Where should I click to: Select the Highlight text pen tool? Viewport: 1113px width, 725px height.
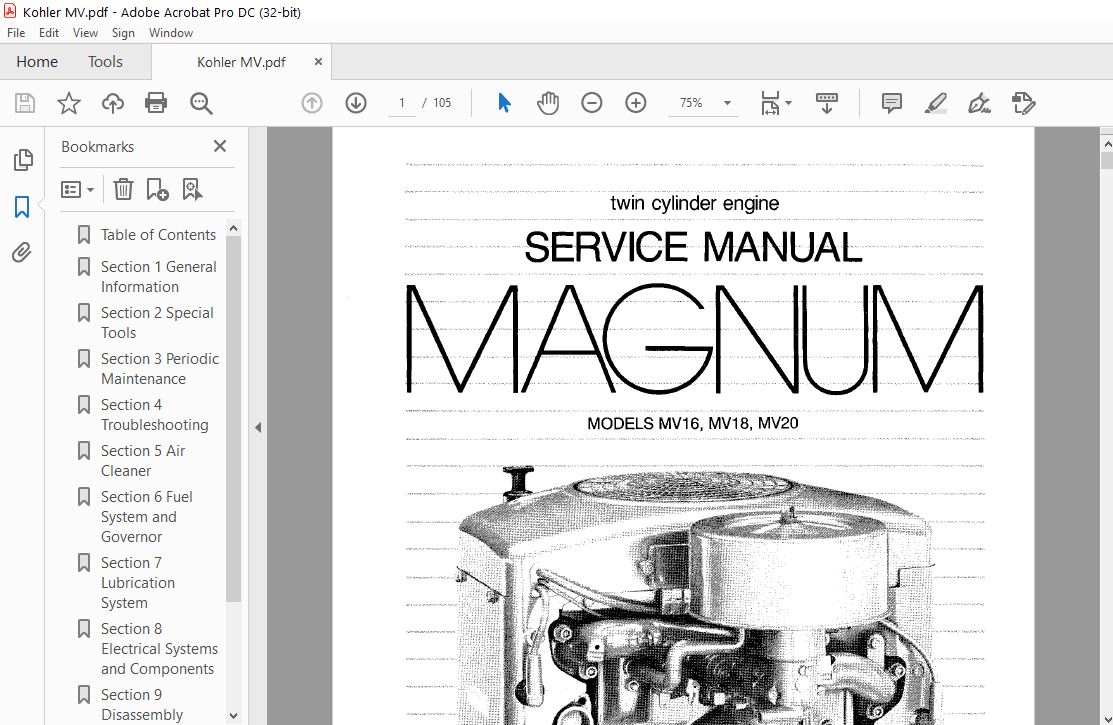coord(936,103)
